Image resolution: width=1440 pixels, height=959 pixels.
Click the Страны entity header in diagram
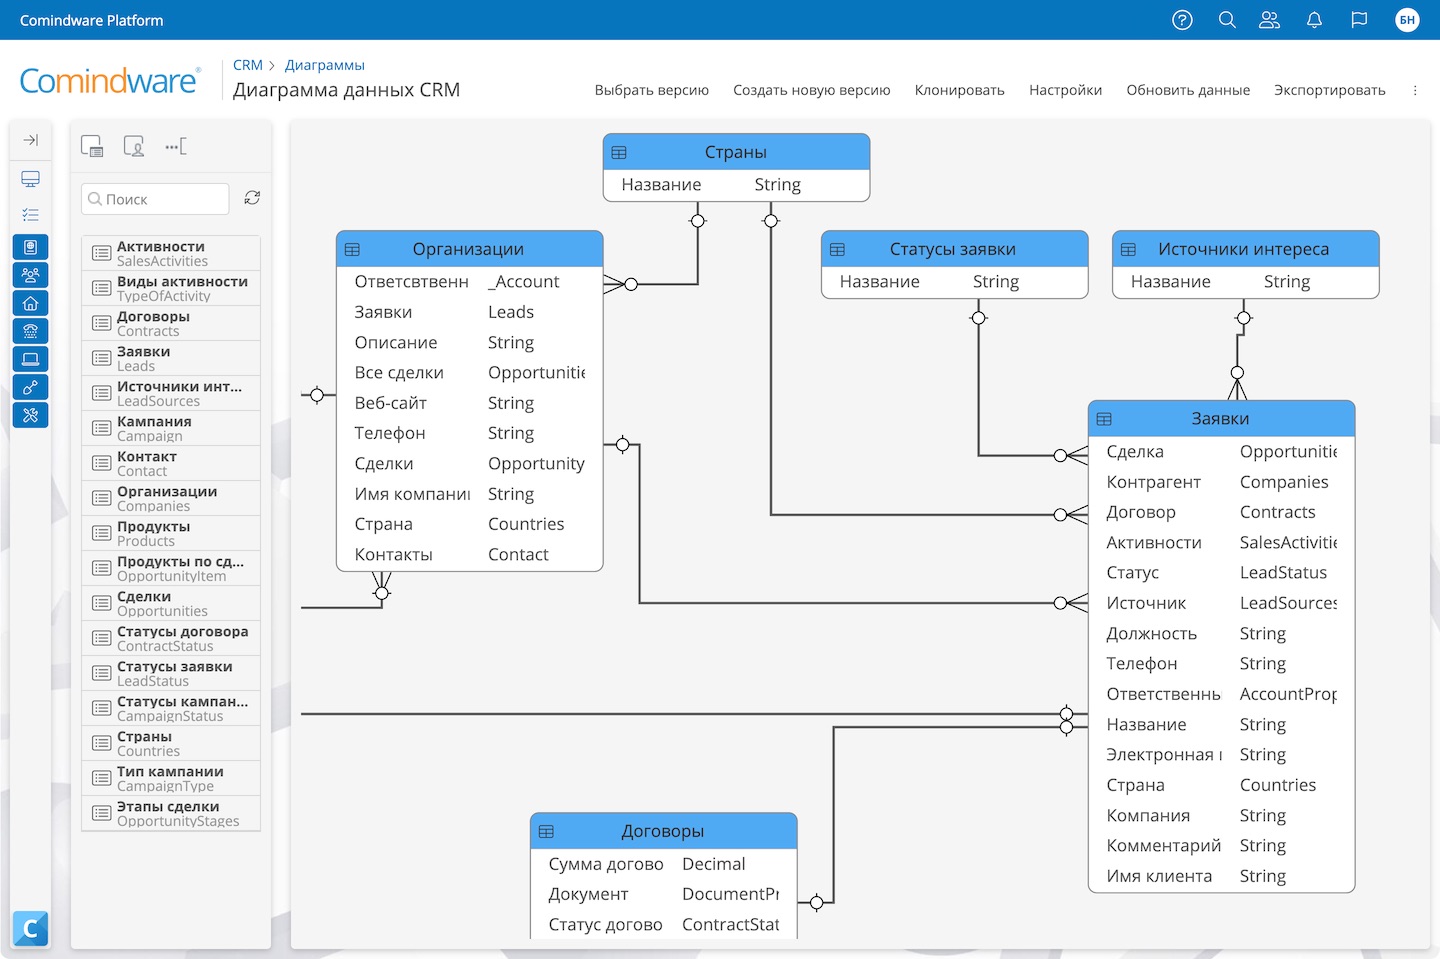tap(736, 152)
